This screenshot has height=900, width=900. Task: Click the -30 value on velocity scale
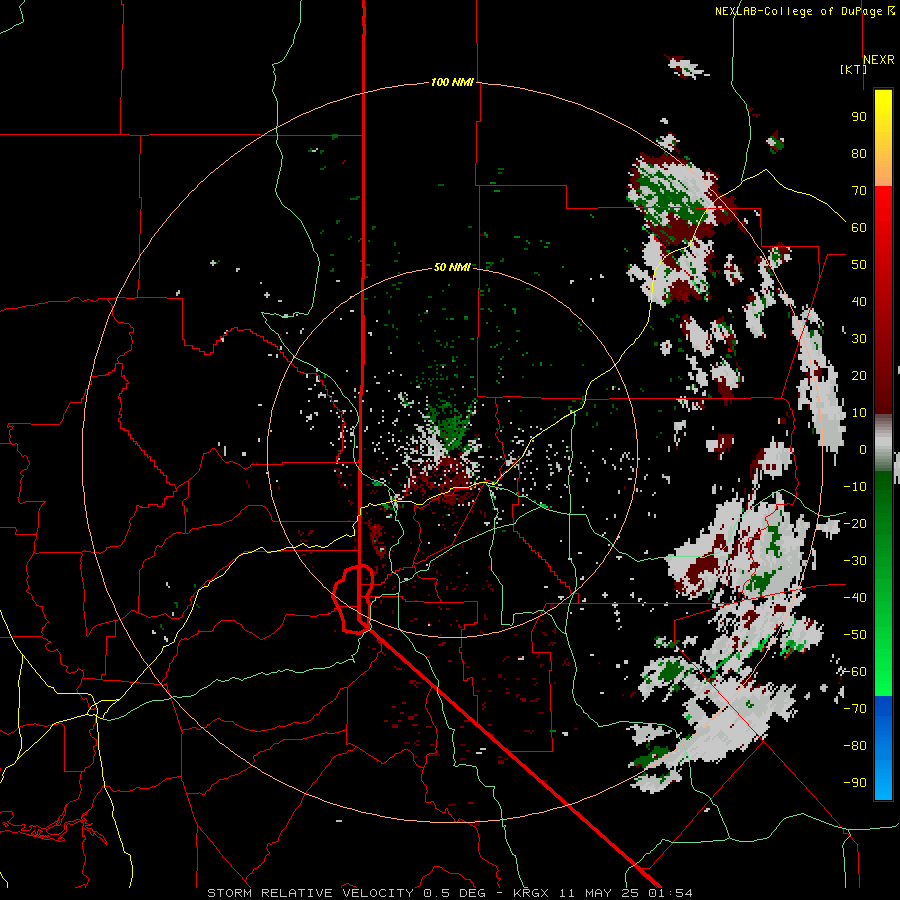[855, 561]
